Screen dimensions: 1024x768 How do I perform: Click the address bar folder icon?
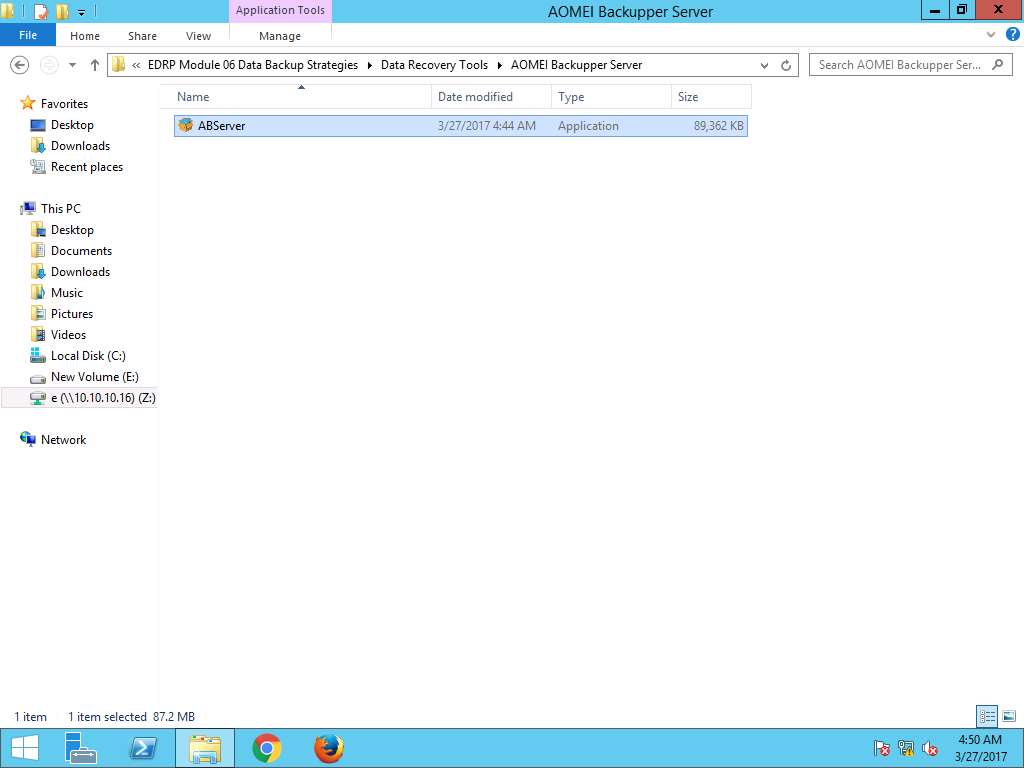(118, 65)
